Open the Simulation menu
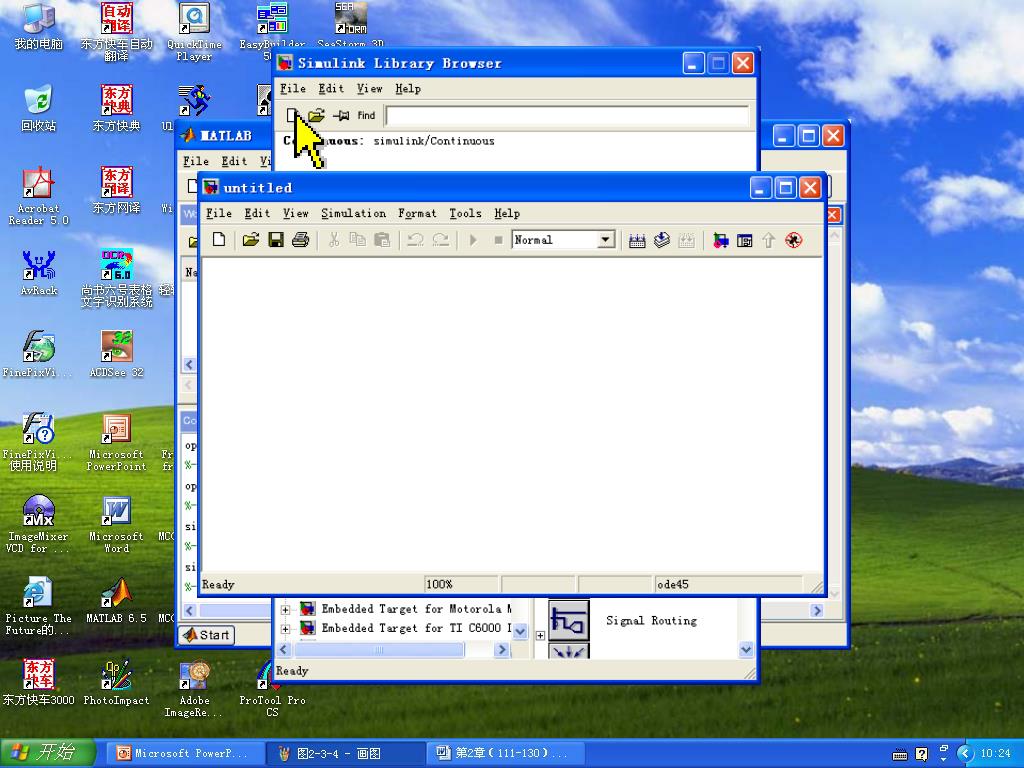 pyautogui.click(x=353, y=213)
